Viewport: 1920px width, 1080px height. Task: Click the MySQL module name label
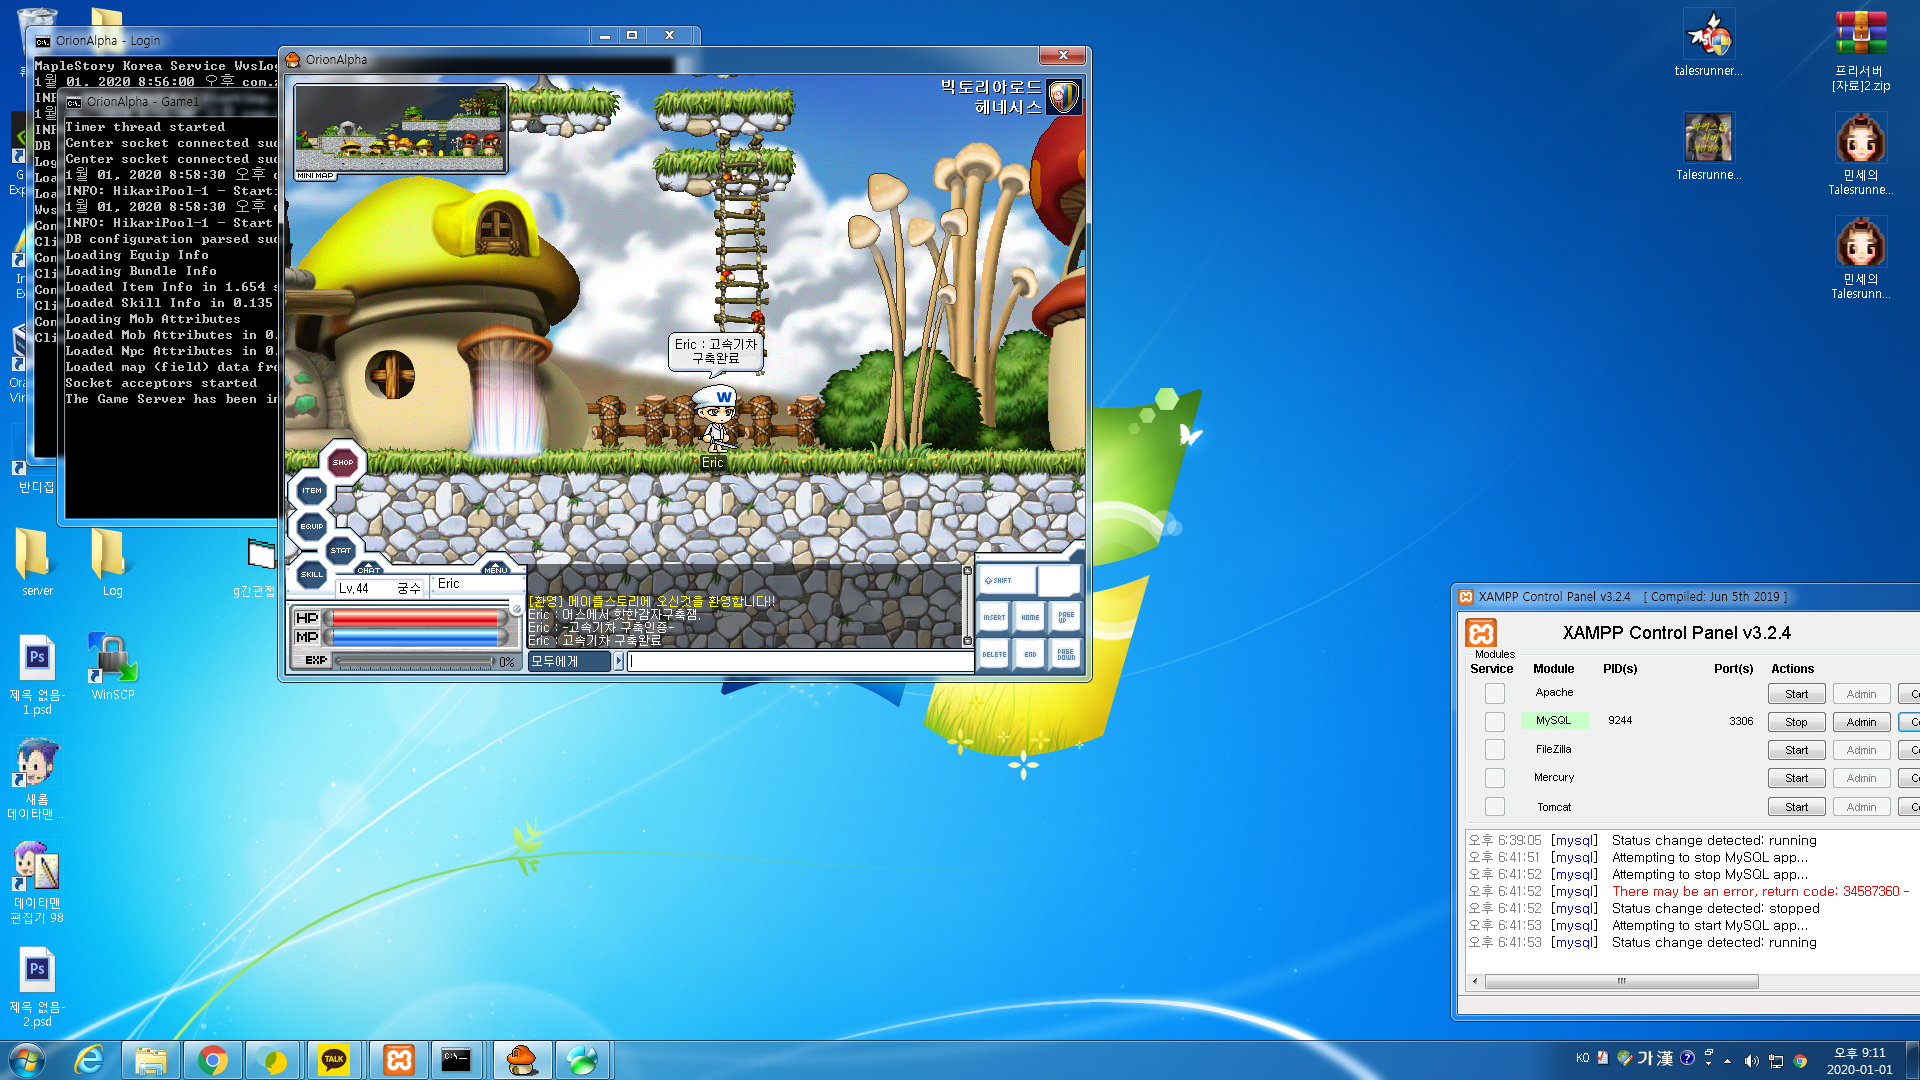coord(1553,720)
